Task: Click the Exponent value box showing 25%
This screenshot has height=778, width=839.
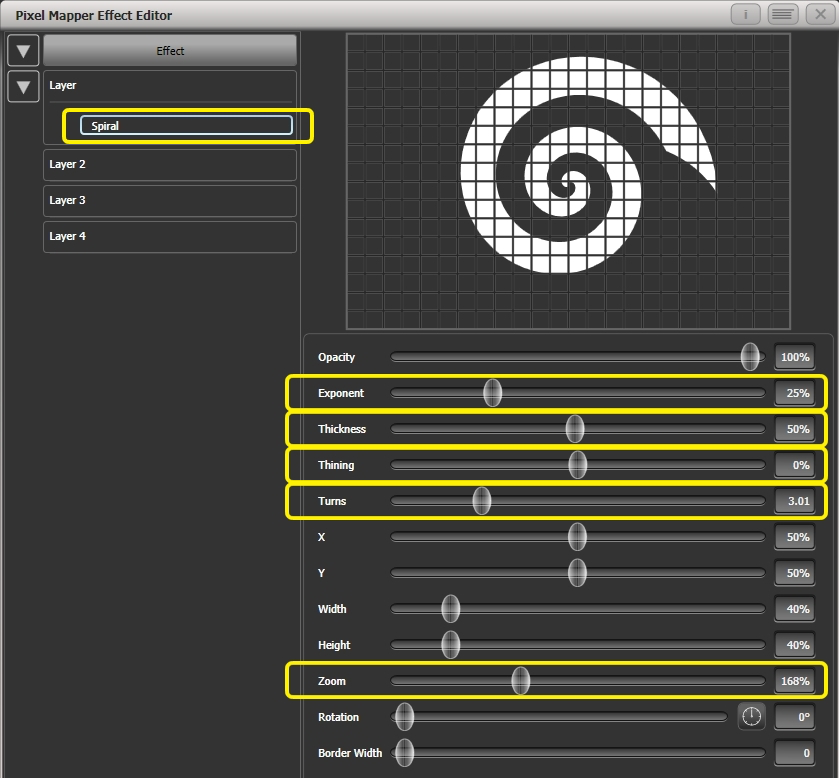Action: point(795,393)
